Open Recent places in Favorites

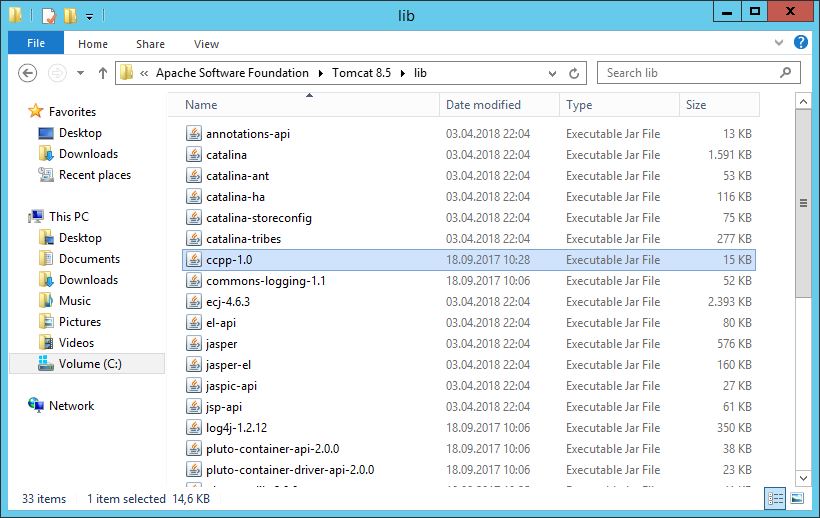point(95,175)
